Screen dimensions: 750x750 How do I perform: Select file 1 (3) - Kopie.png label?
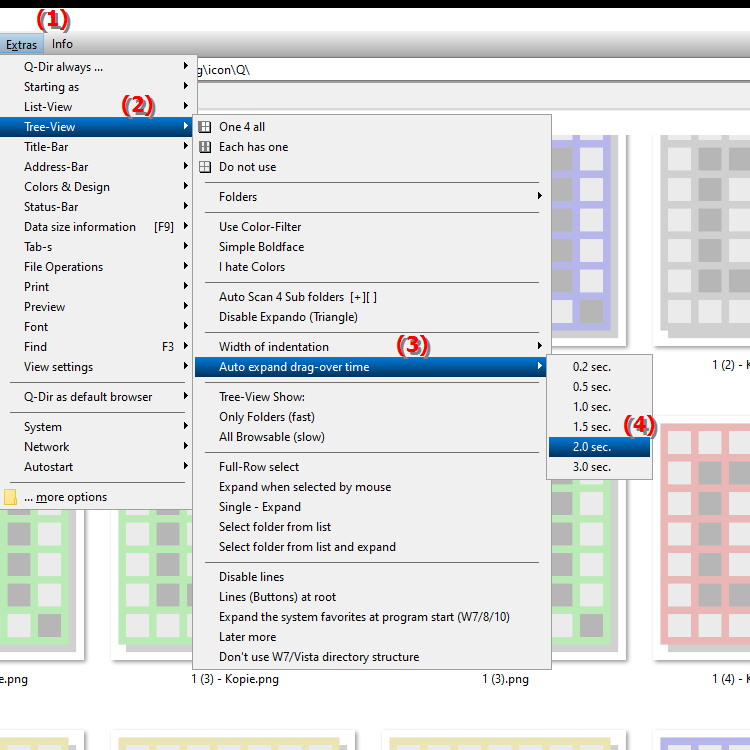[x=235, y=679]
